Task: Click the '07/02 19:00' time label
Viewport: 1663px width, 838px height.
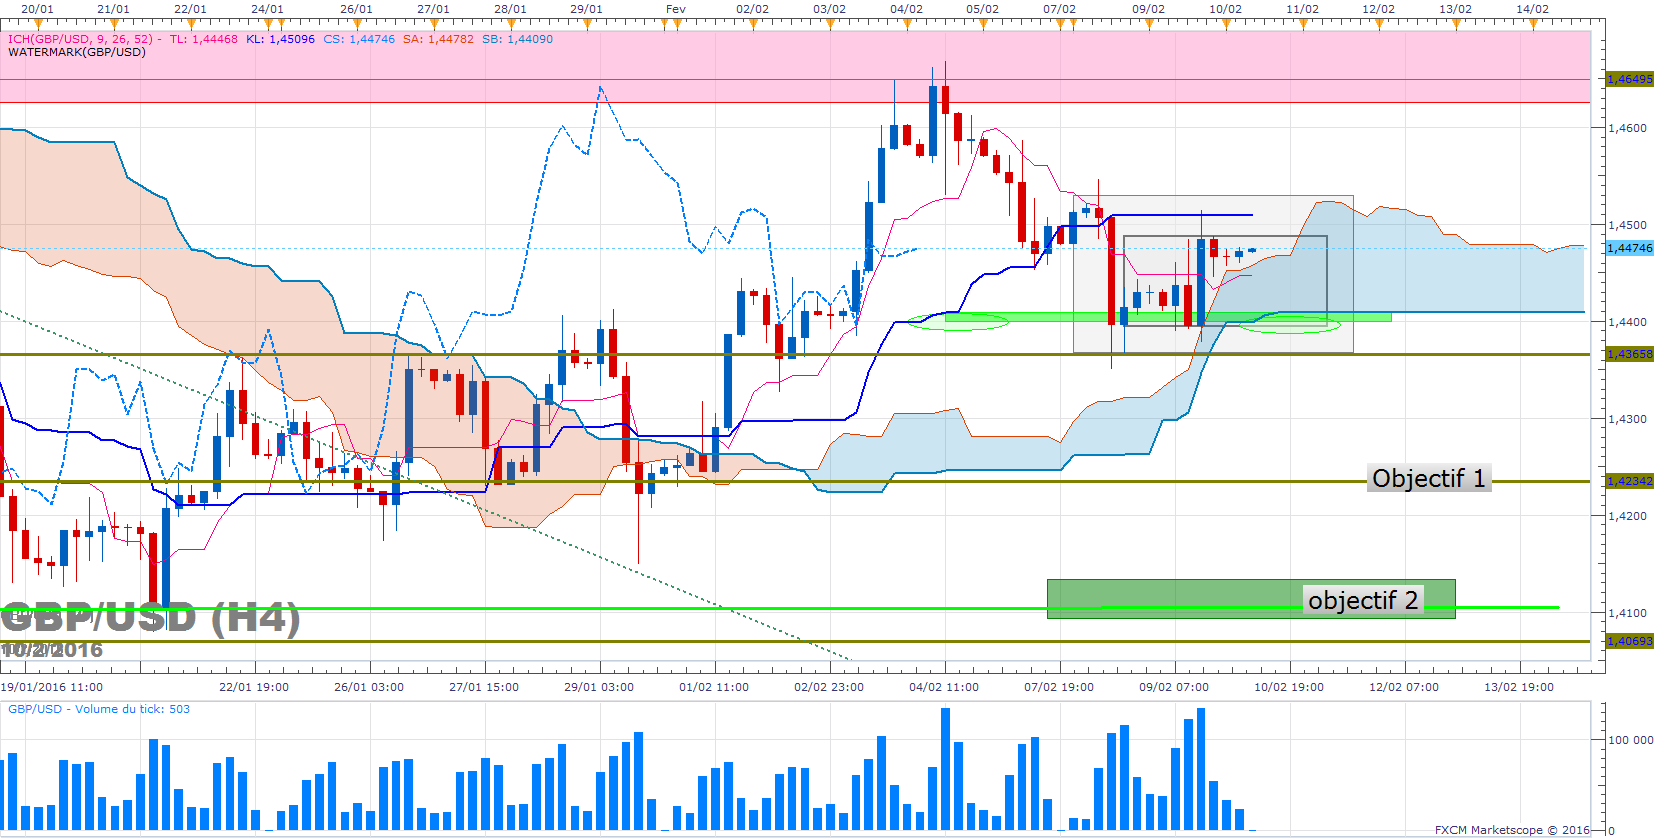Action: coord(1059,687)
